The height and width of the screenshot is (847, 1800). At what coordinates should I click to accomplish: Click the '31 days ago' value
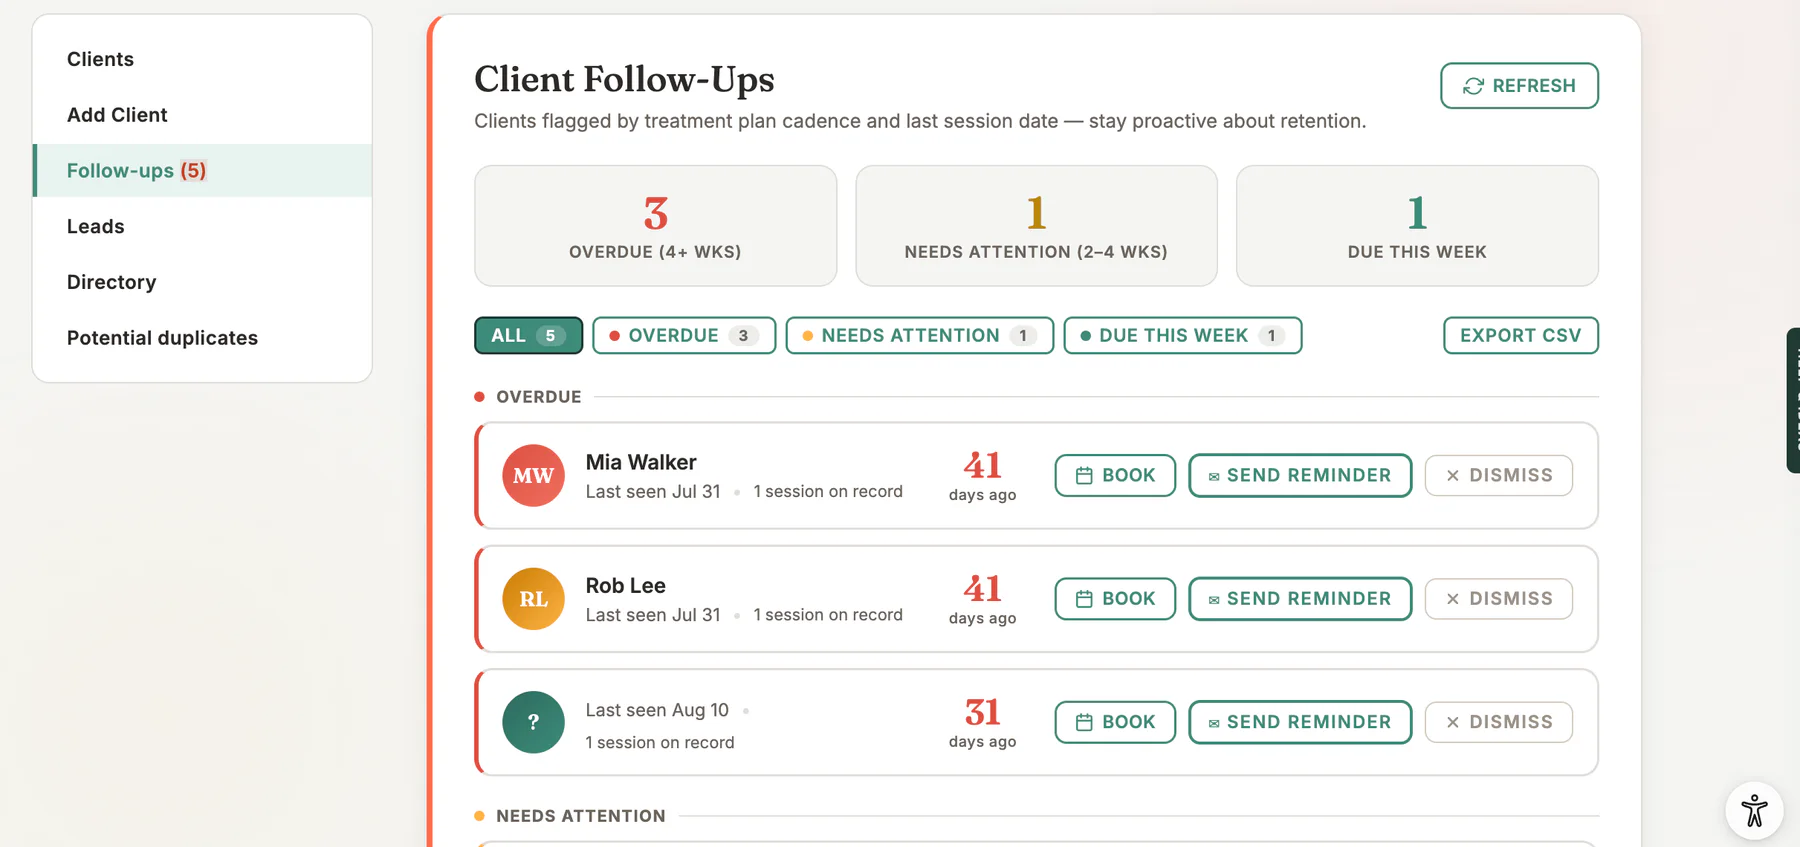click(982, 723)
